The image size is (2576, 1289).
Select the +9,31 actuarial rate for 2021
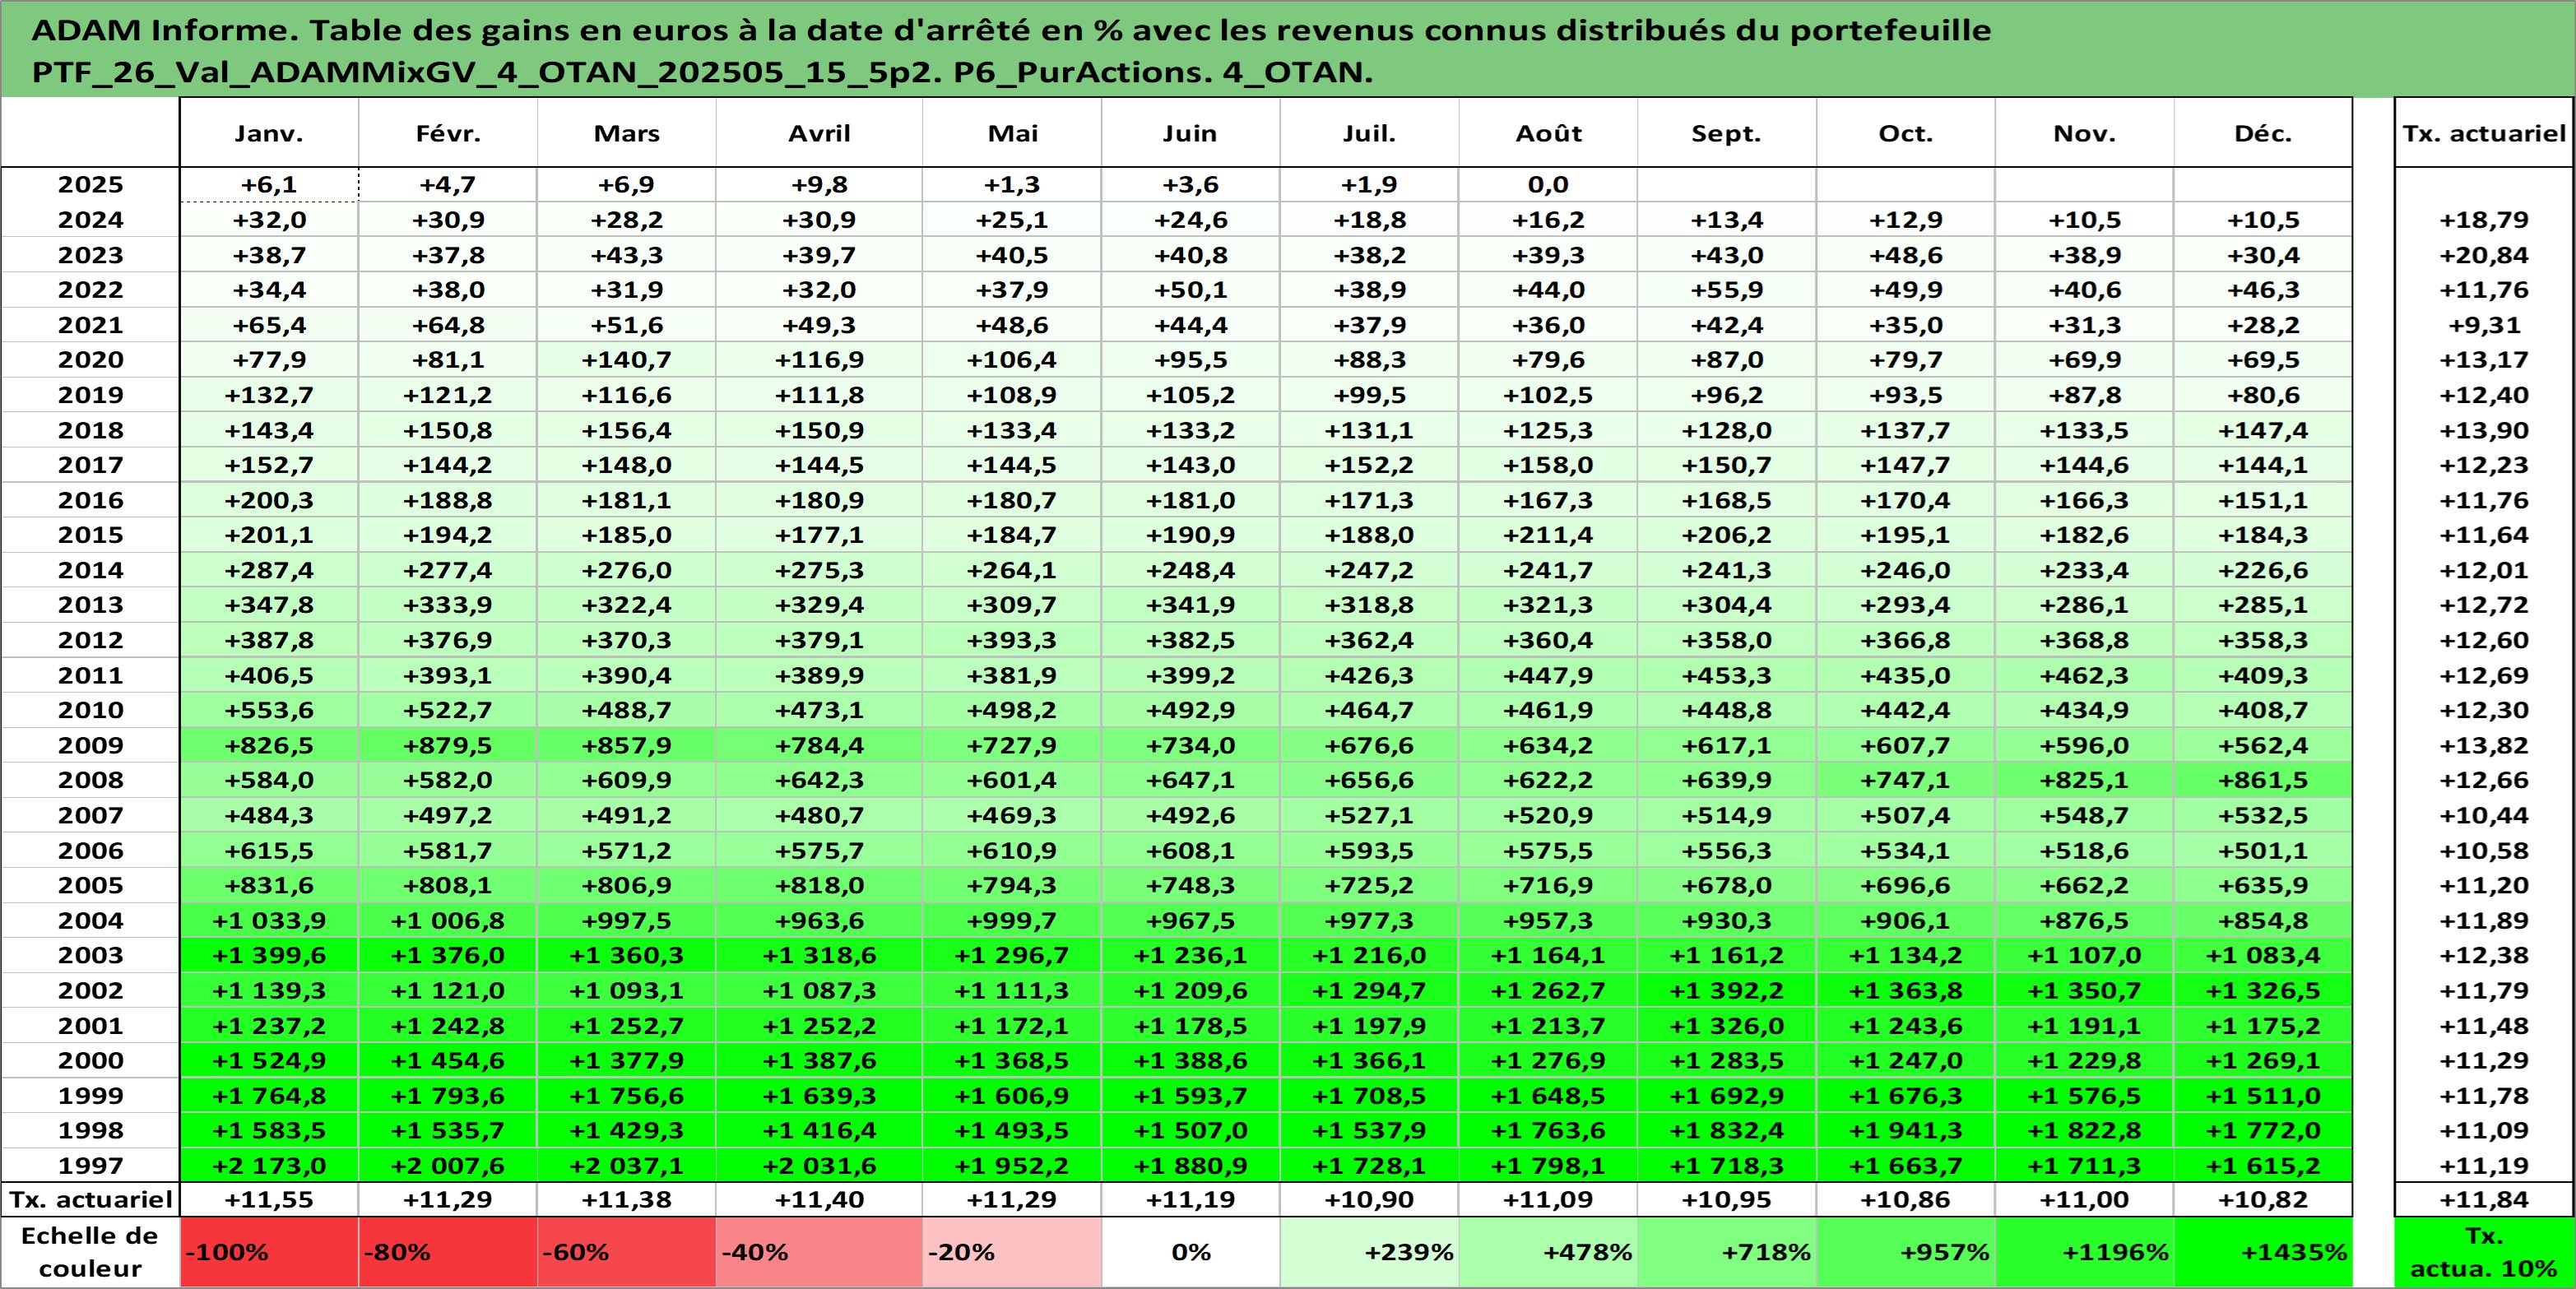(2484, 325)
